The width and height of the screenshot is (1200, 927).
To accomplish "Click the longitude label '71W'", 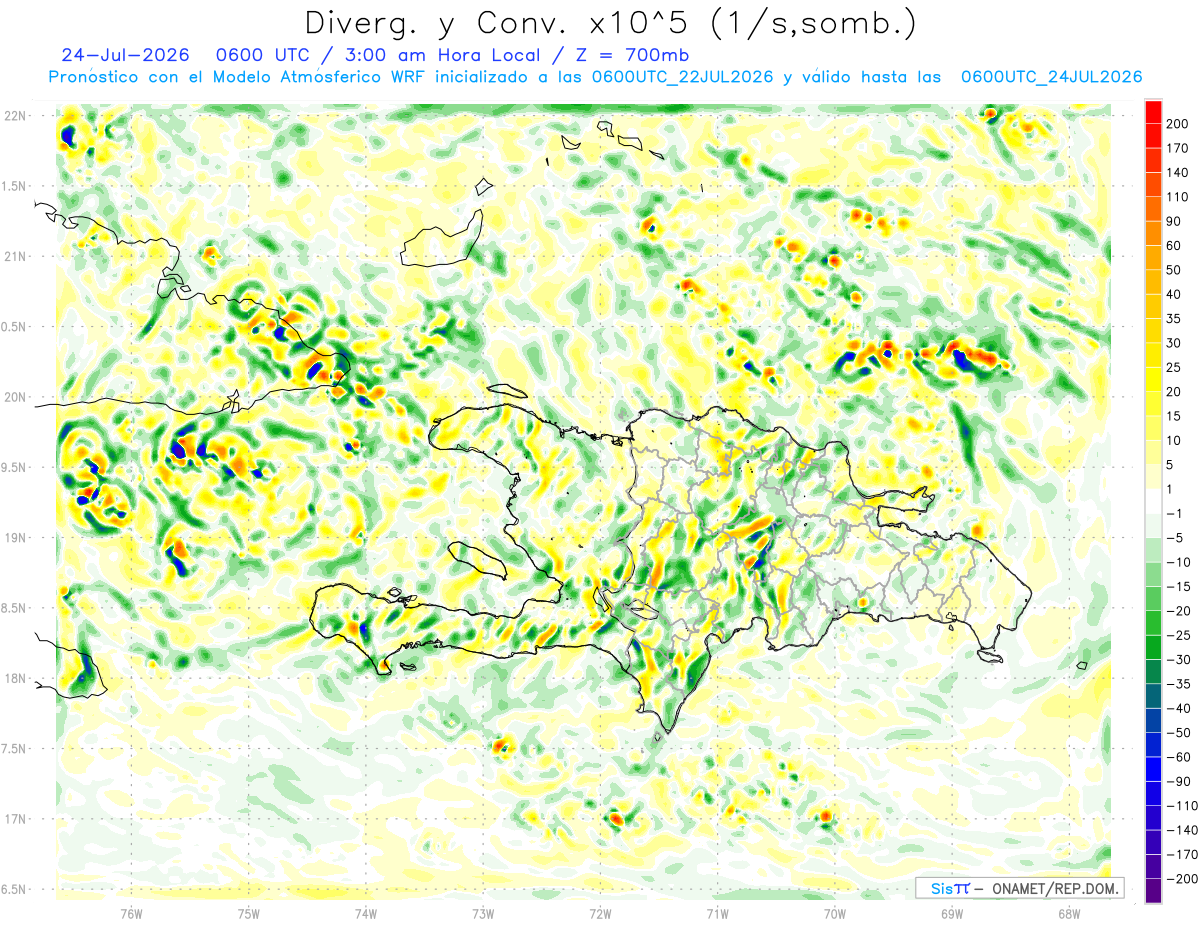I will (717, 913).
